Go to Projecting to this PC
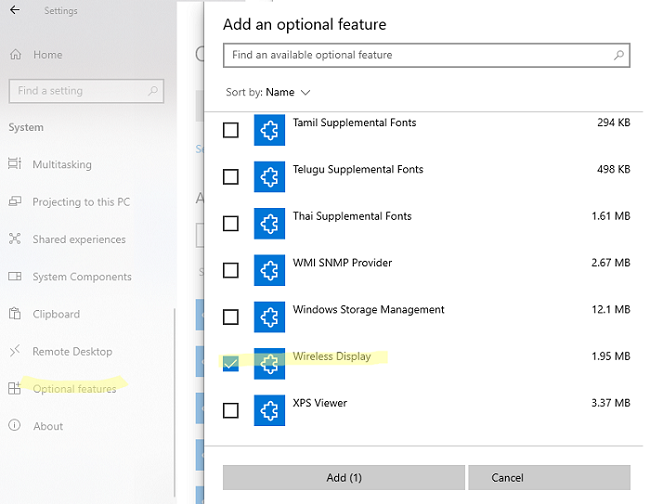Viewport: 650px width, 504px height. pos(81,202)
